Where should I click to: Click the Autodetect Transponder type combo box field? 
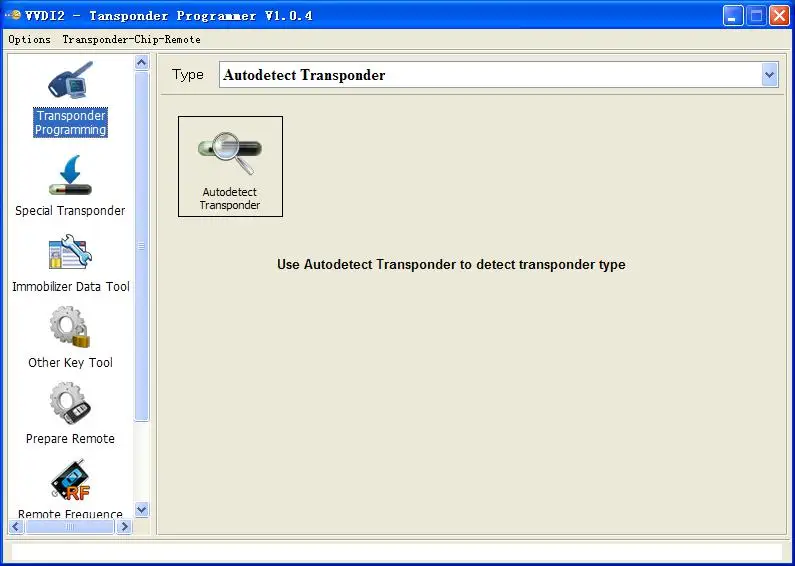pyautogui.click(x=490, y=75)
